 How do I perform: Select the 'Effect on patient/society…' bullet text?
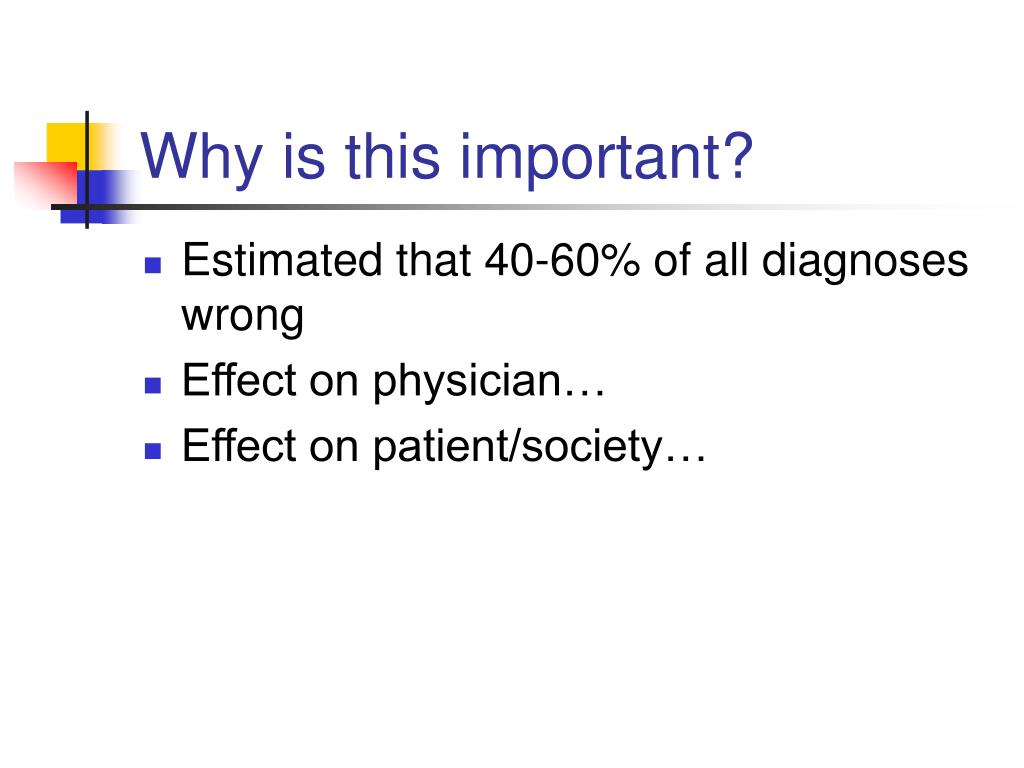point(444,448)
